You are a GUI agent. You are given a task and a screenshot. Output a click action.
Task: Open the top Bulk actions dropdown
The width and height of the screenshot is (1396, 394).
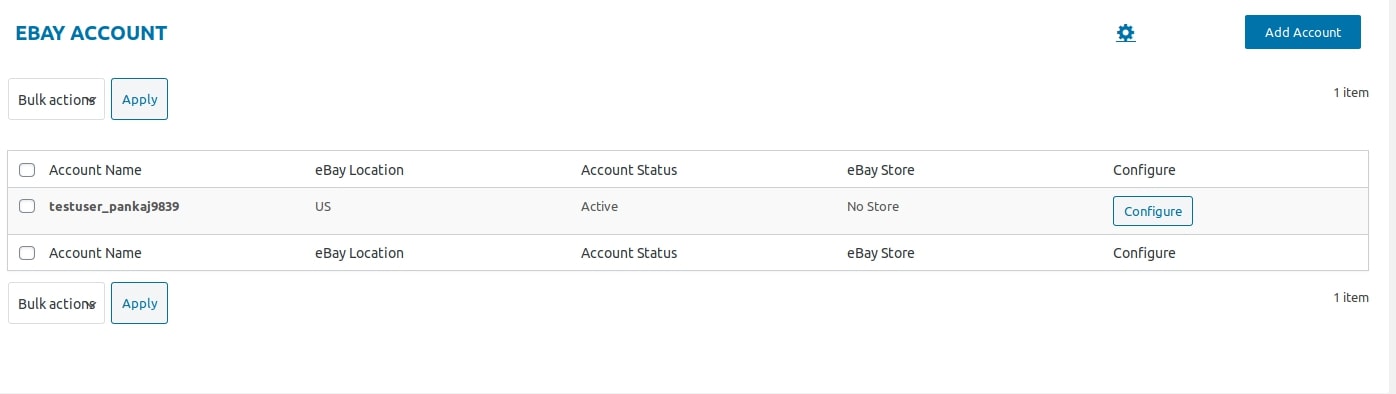point(56,99)
